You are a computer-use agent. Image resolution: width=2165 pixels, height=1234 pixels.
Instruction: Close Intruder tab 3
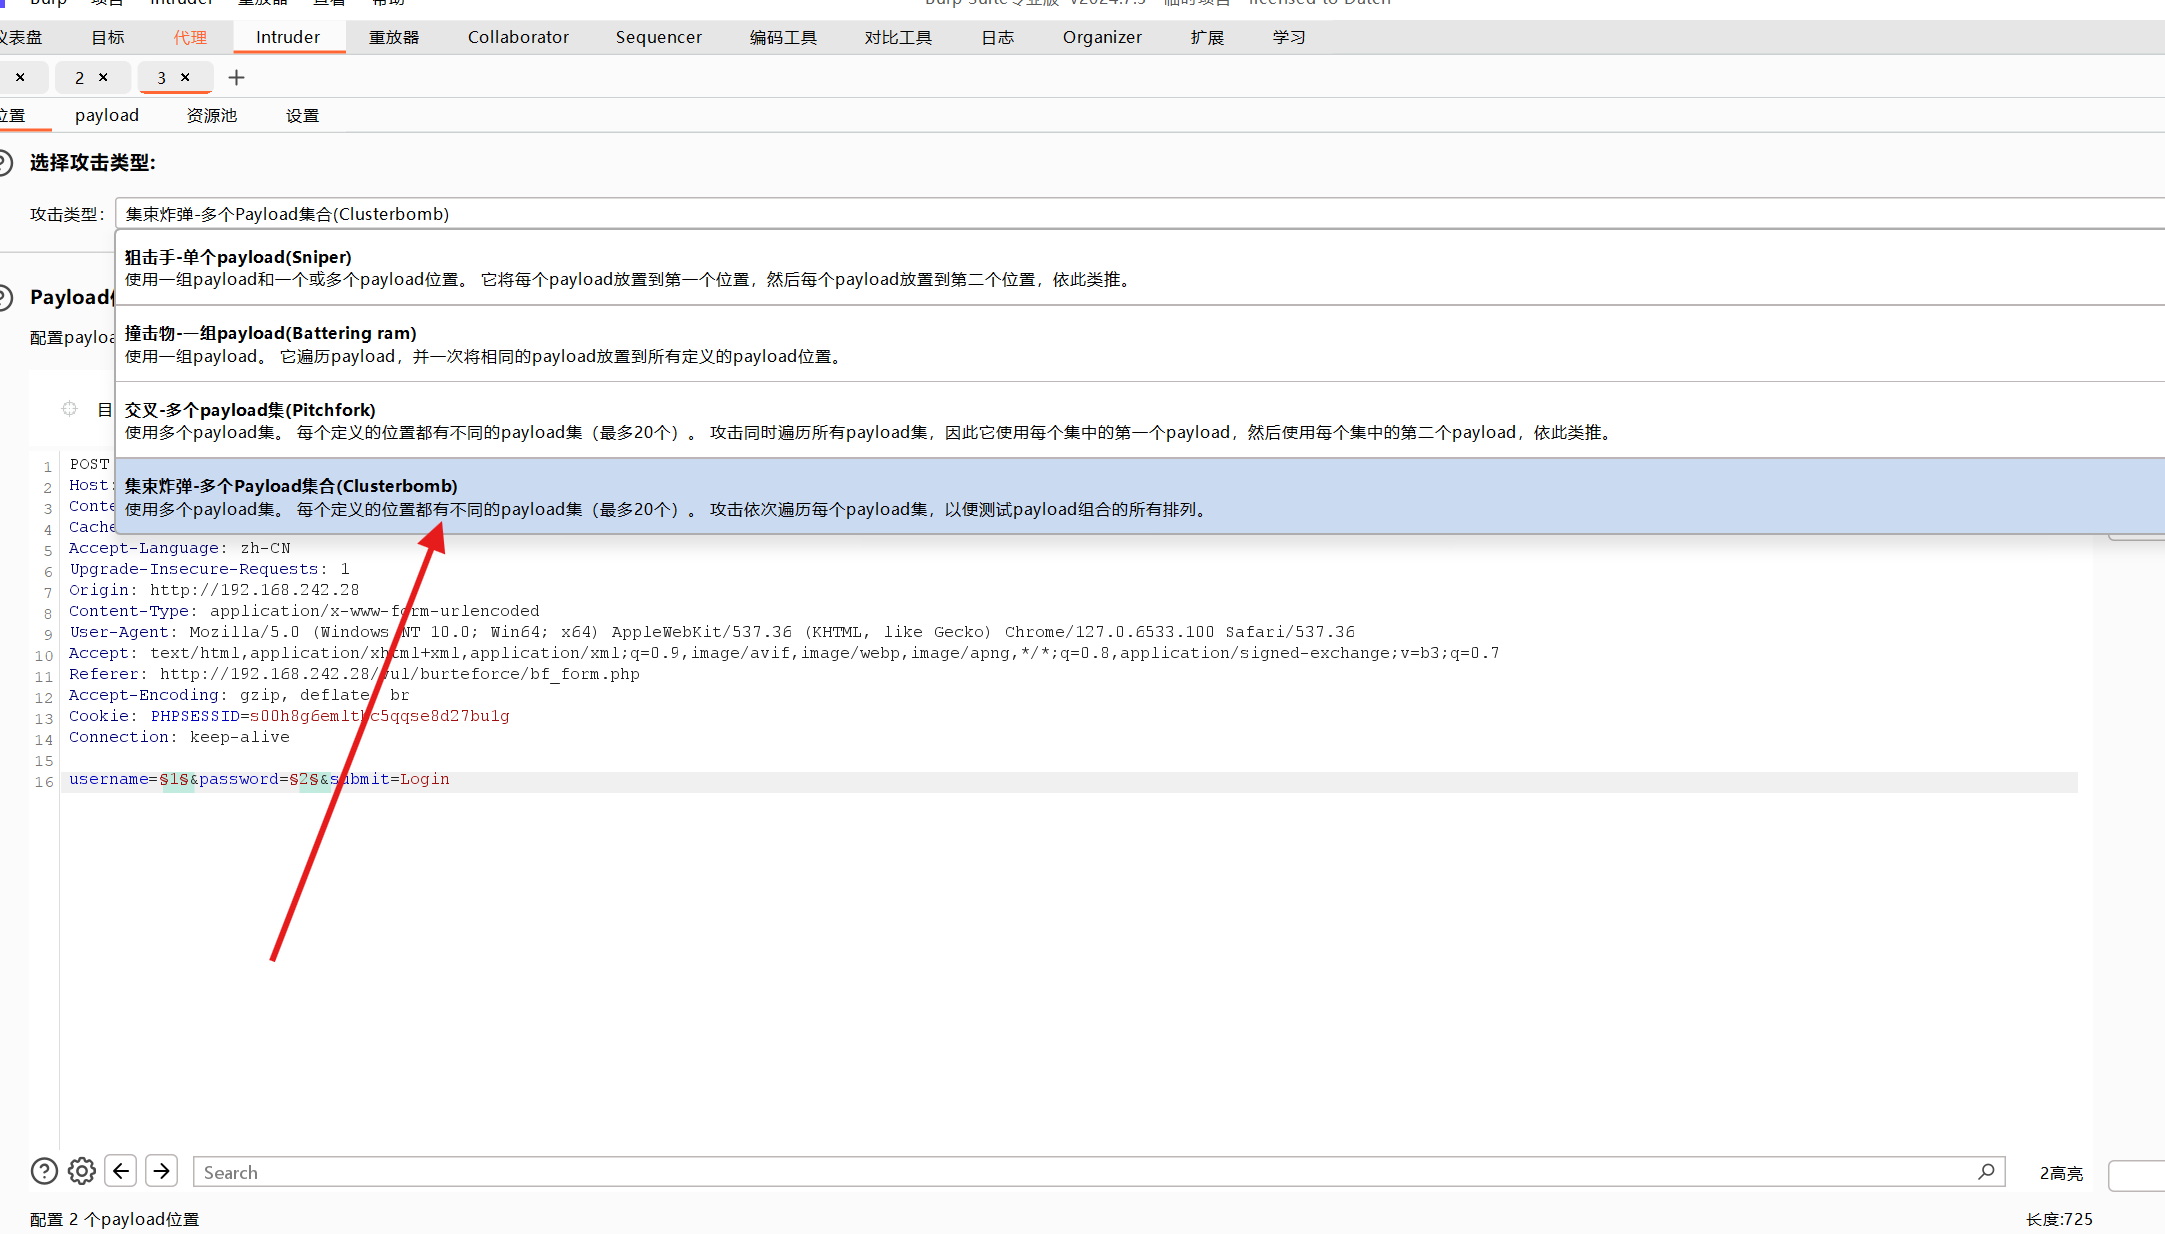pos(185,77)
